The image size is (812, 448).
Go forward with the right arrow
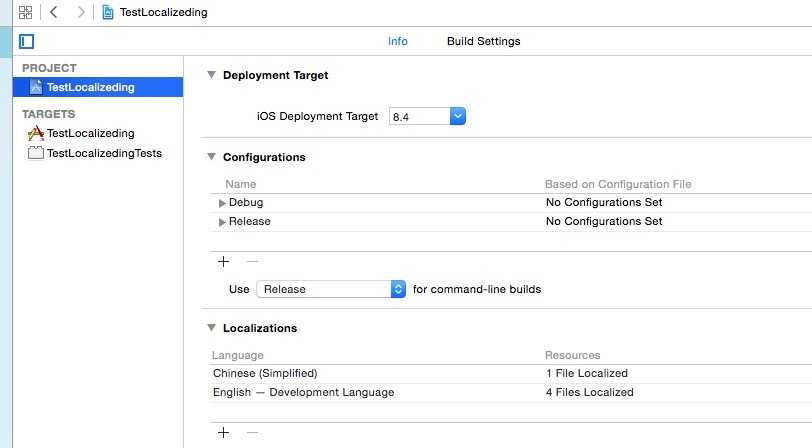pyautogui.click(x=80, y=12)
